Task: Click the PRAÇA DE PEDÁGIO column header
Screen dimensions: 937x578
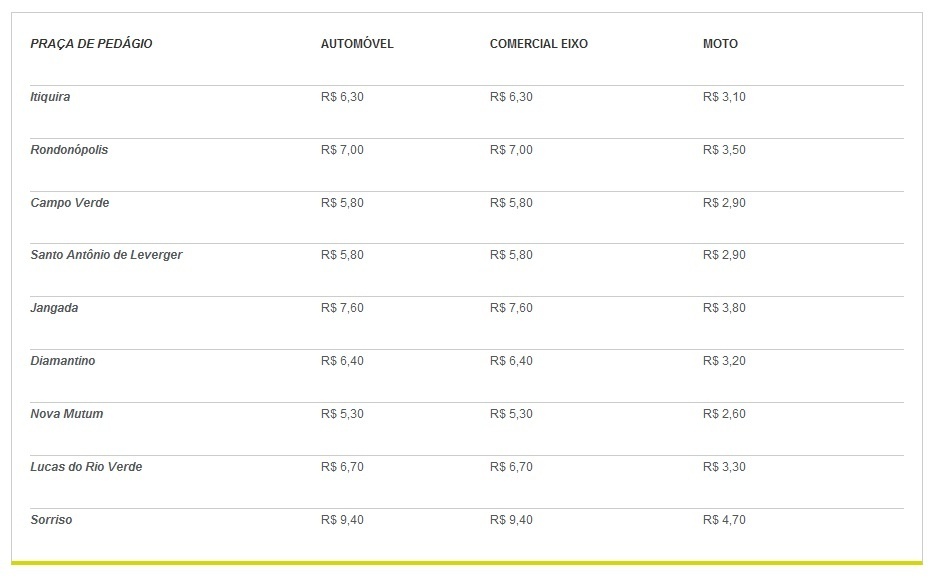Action: point(91,44)
